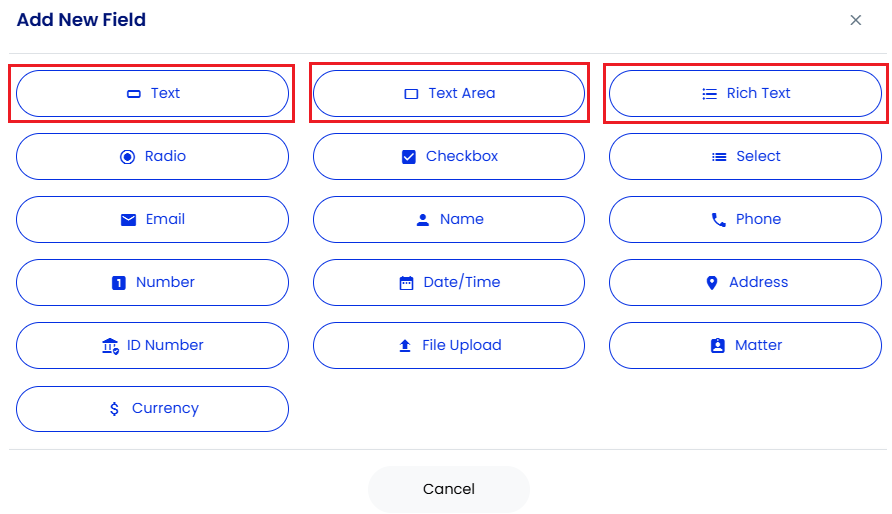The height and width of the screenshot is (514, 892).
Task: Click the Rich Text list icon
Action: pos(709,94)
